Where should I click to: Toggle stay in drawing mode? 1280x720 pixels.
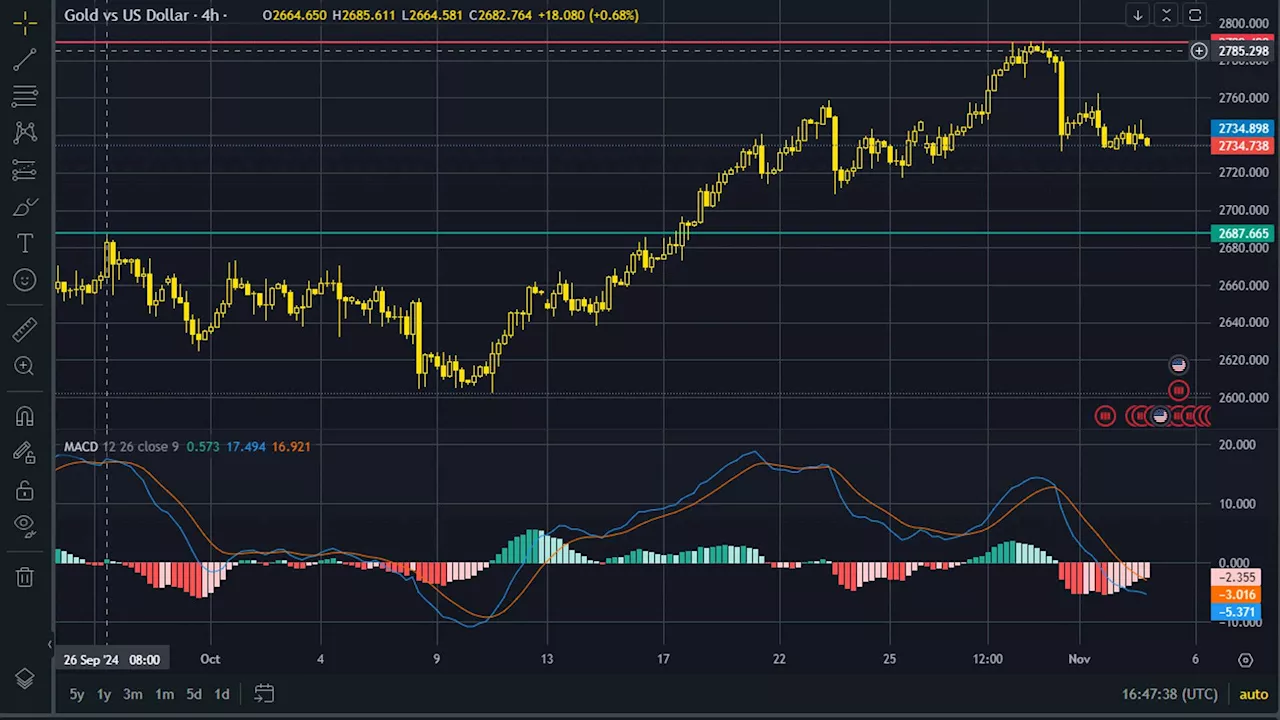25,453
